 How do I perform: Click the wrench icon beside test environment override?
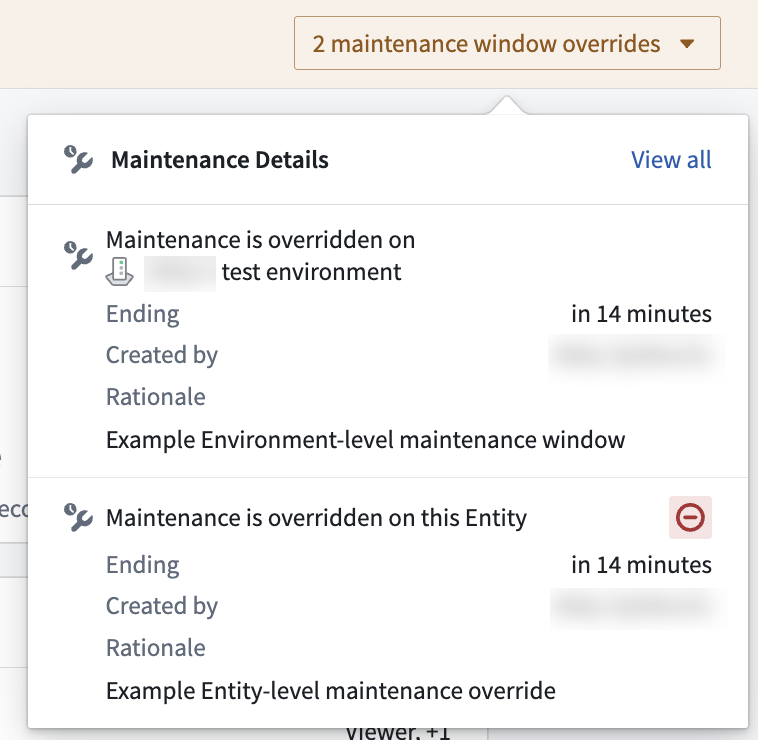[78, 255]
